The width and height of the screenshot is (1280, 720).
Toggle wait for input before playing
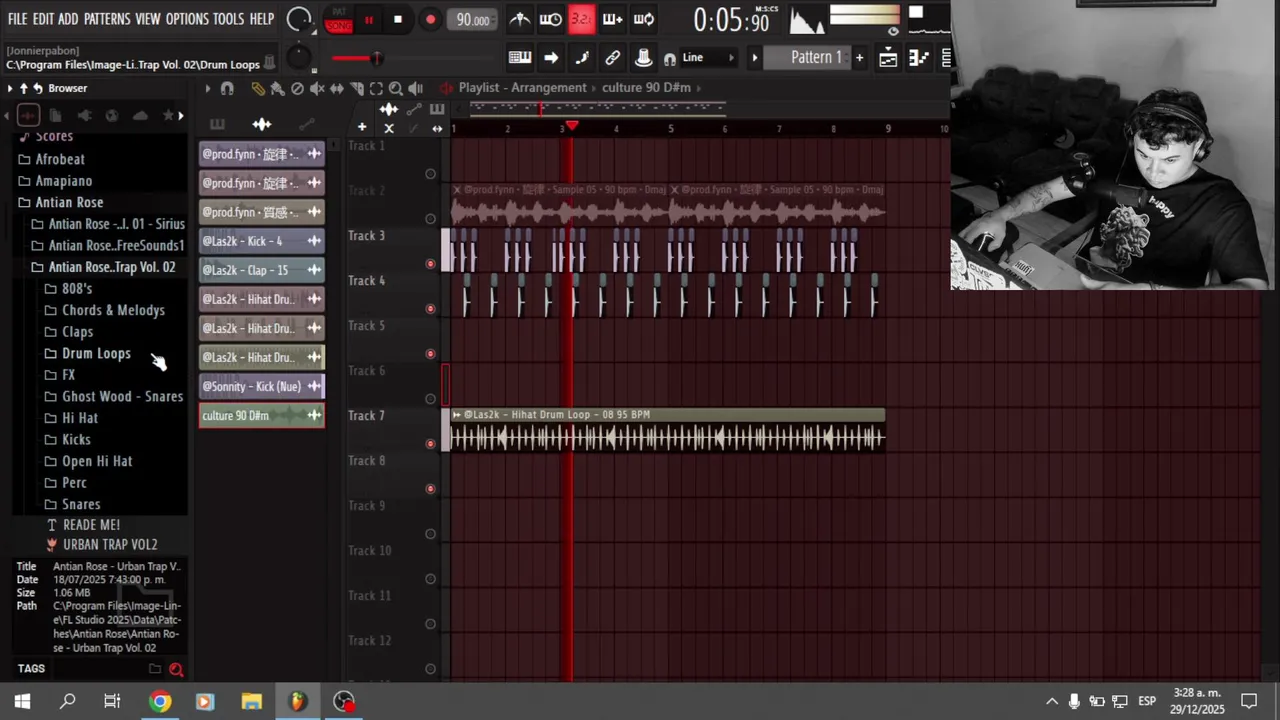click(x=550, y=19)
